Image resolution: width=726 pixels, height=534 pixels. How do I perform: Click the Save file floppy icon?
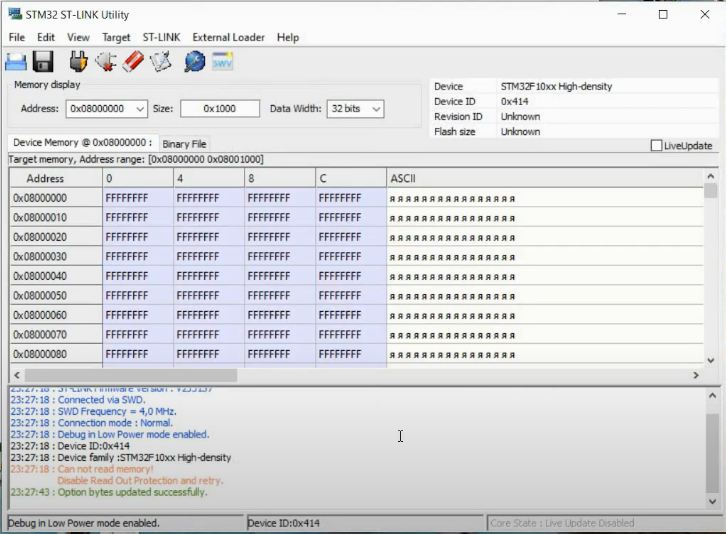pos(43,62)
